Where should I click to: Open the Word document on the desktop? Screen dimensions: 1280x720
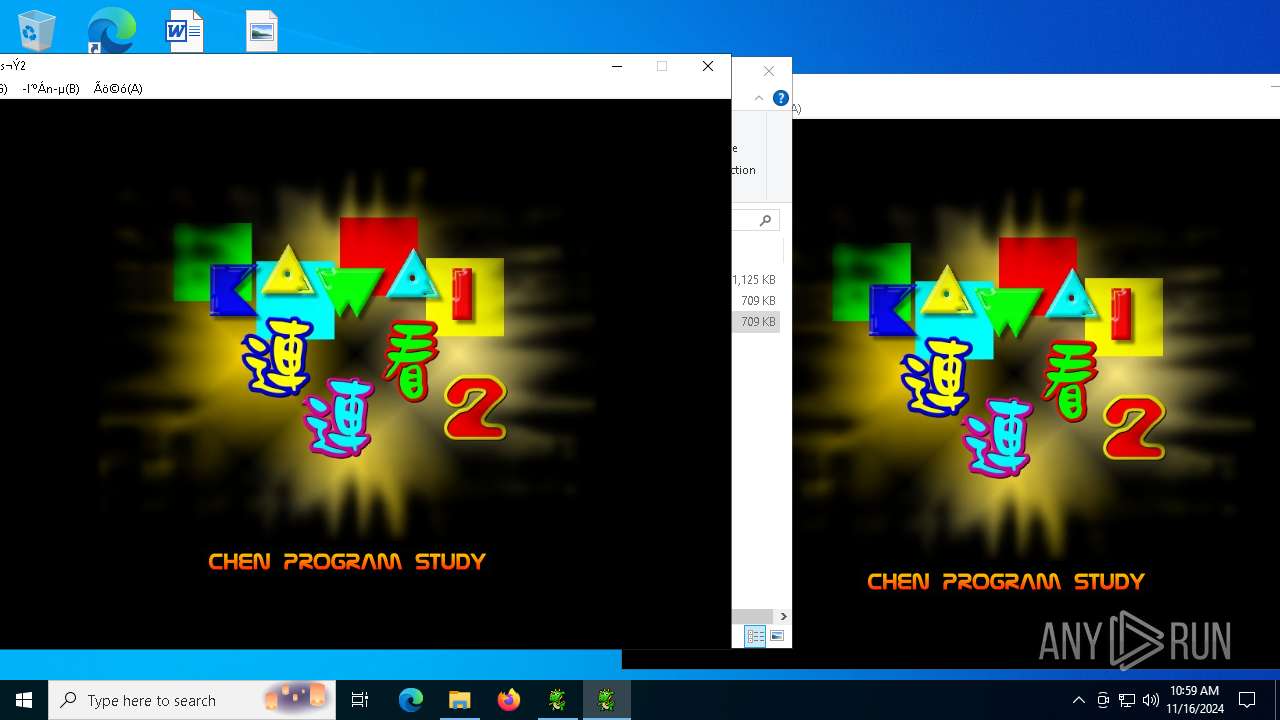(x=184, y=31)
